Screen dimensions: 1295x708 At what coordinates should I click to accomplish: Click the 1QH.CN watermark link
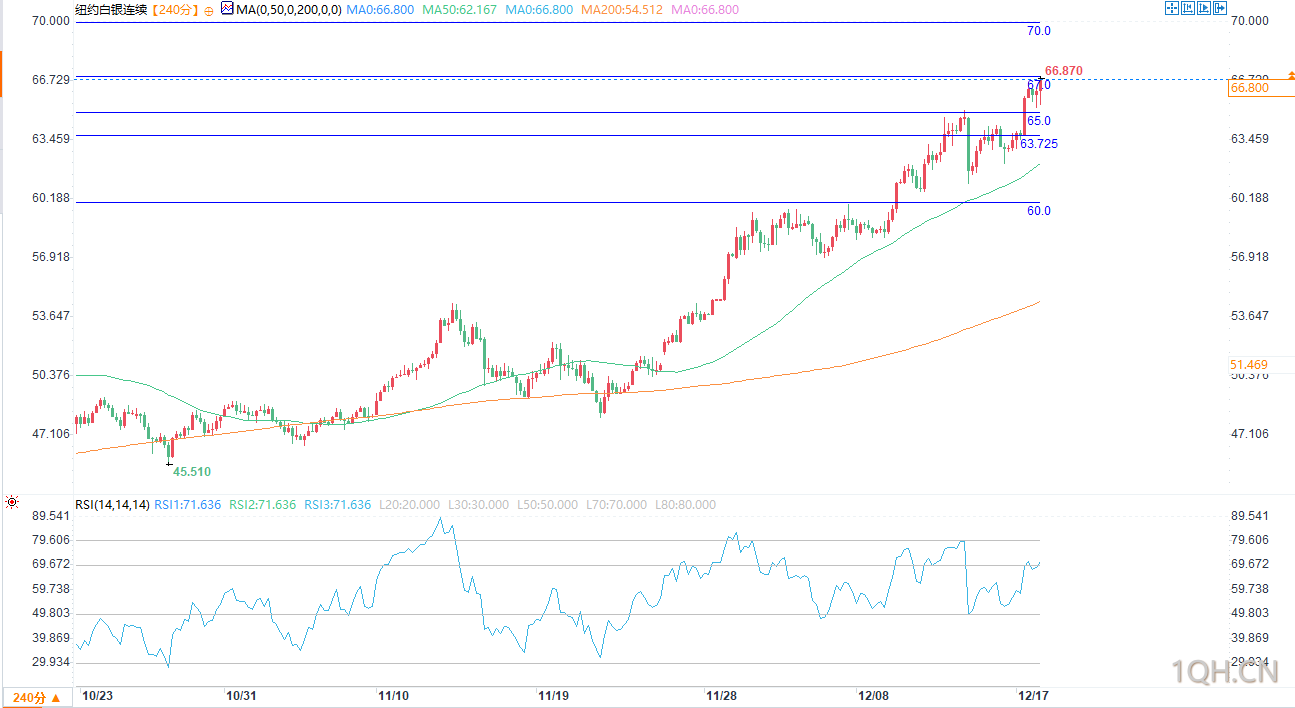click(x=1224, y=672)
